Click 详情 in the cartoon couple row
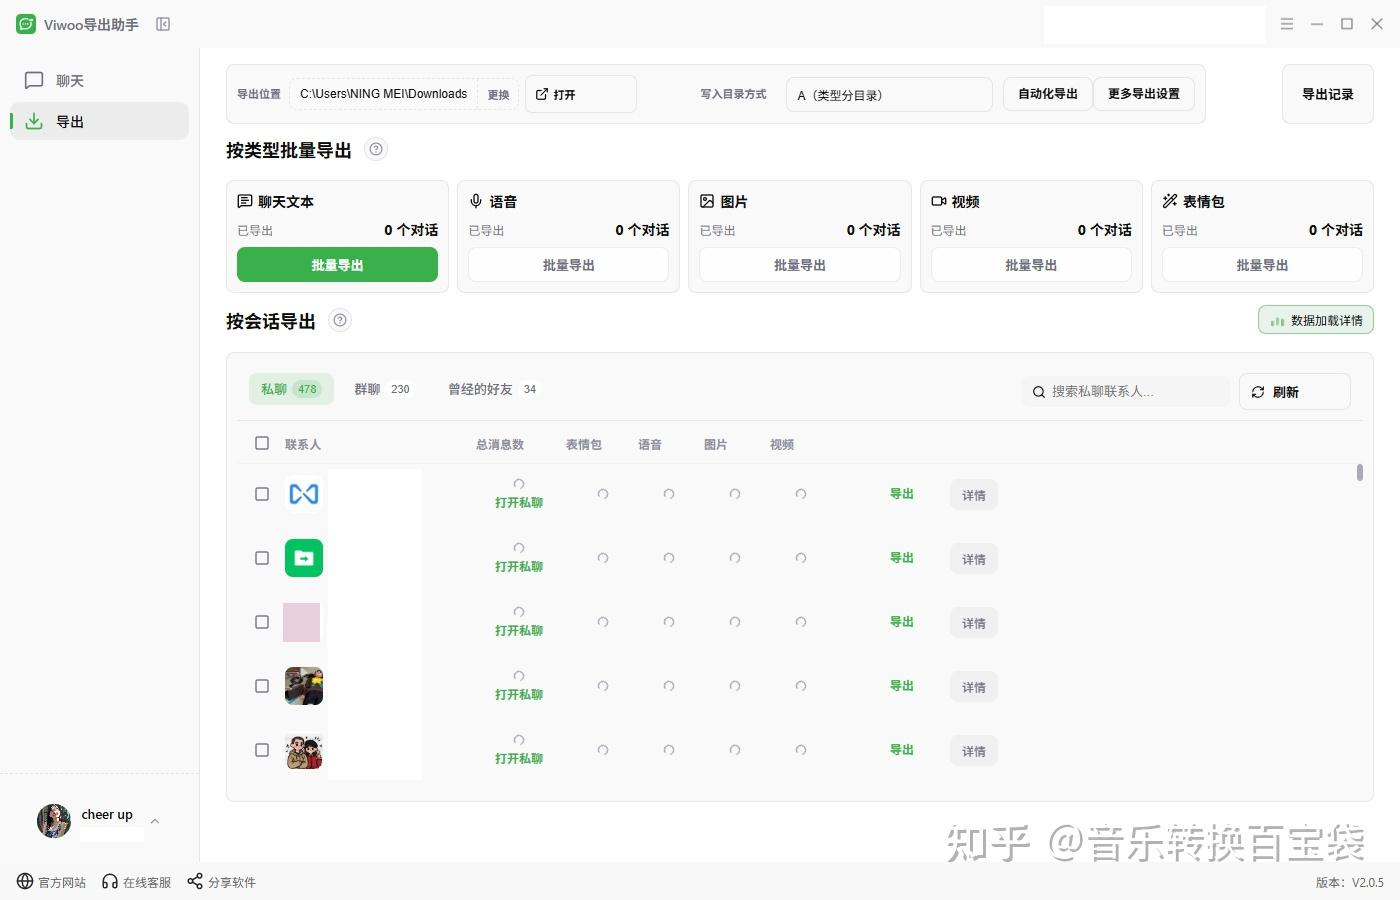 click(x=974, y=751)
